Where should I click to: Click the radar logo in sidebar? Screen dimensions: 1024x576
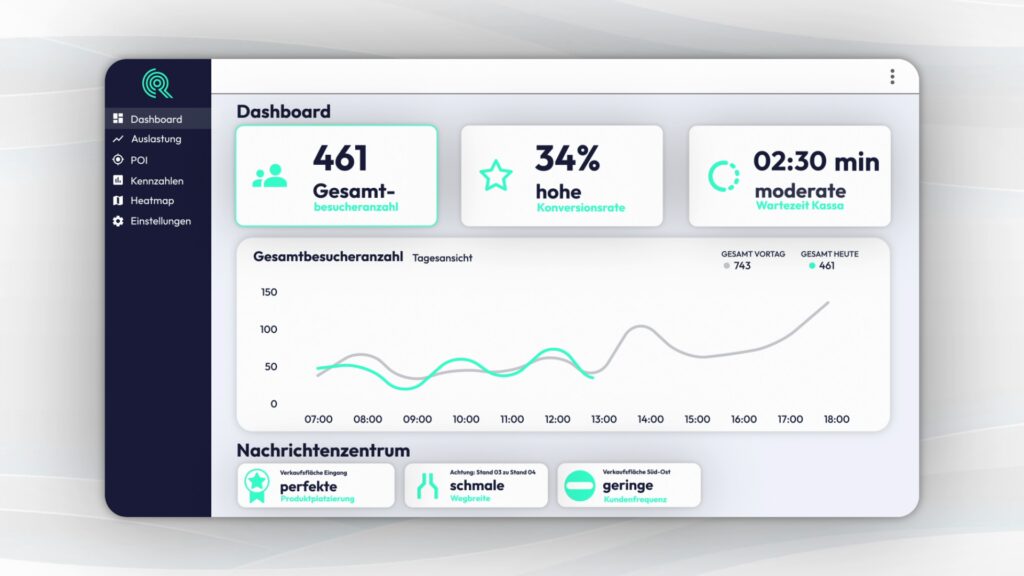pyautogui.click(x=157, y=83)
